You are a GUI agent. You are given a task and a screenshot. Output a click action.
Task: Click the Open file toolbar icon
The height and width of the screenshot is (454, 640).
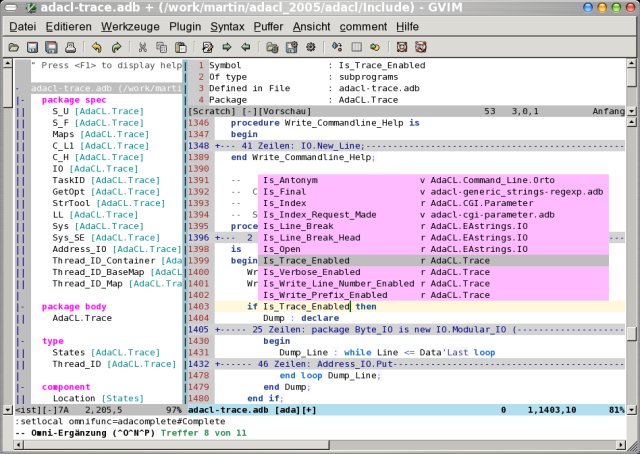14,47
